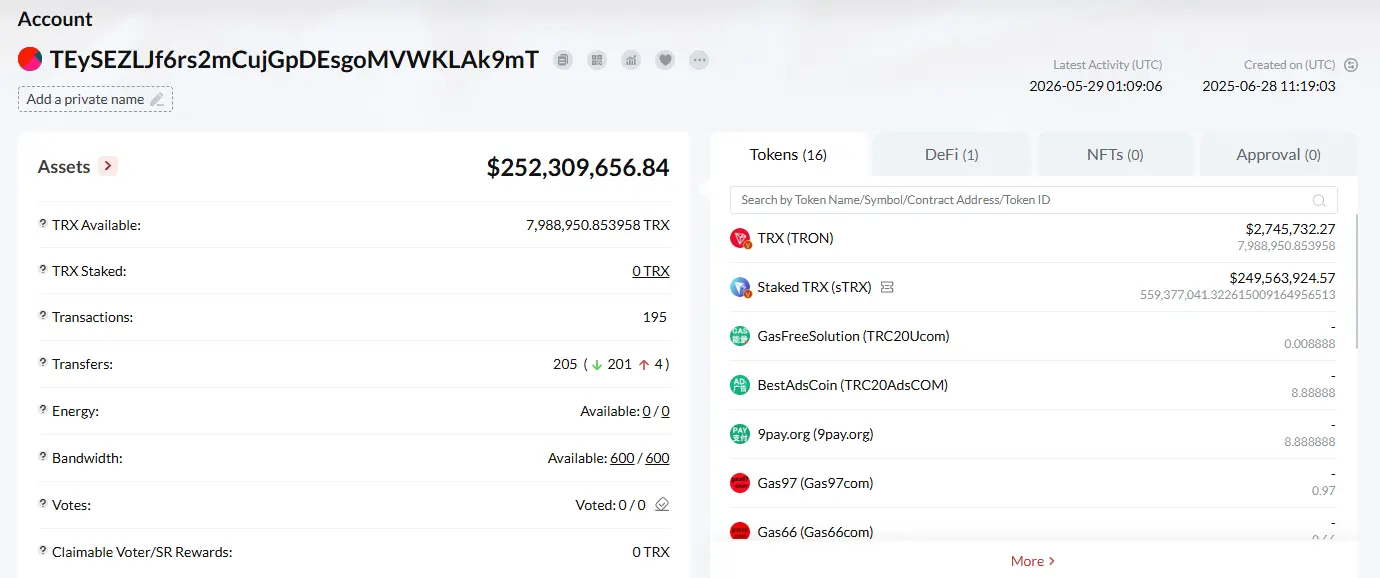Open the account analytics chart icon
The image size is (1380, 578).
[631, 60]
